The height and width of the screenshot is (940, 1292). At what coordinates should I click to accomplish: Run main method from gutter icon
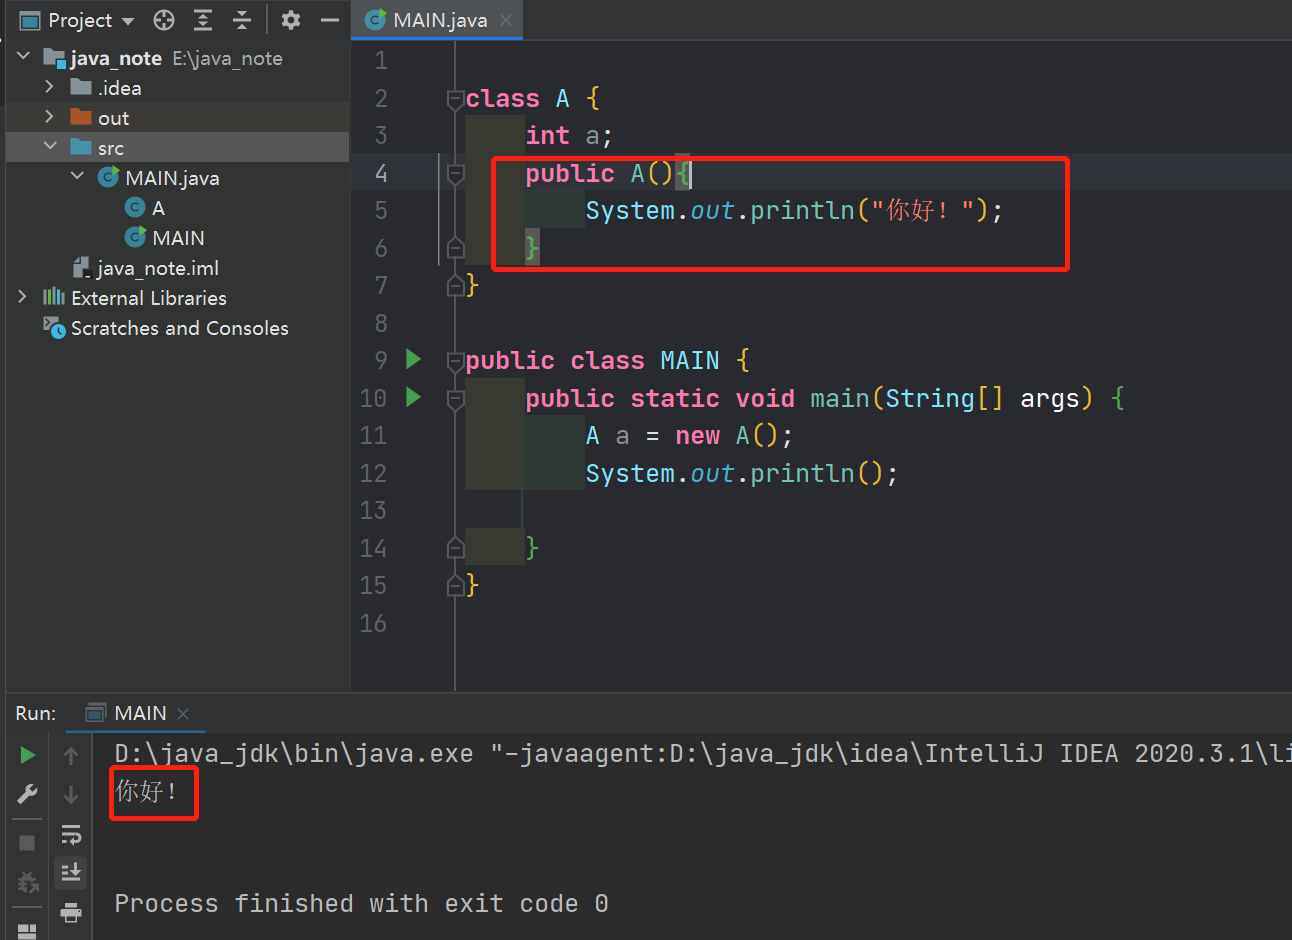(413, 397)
